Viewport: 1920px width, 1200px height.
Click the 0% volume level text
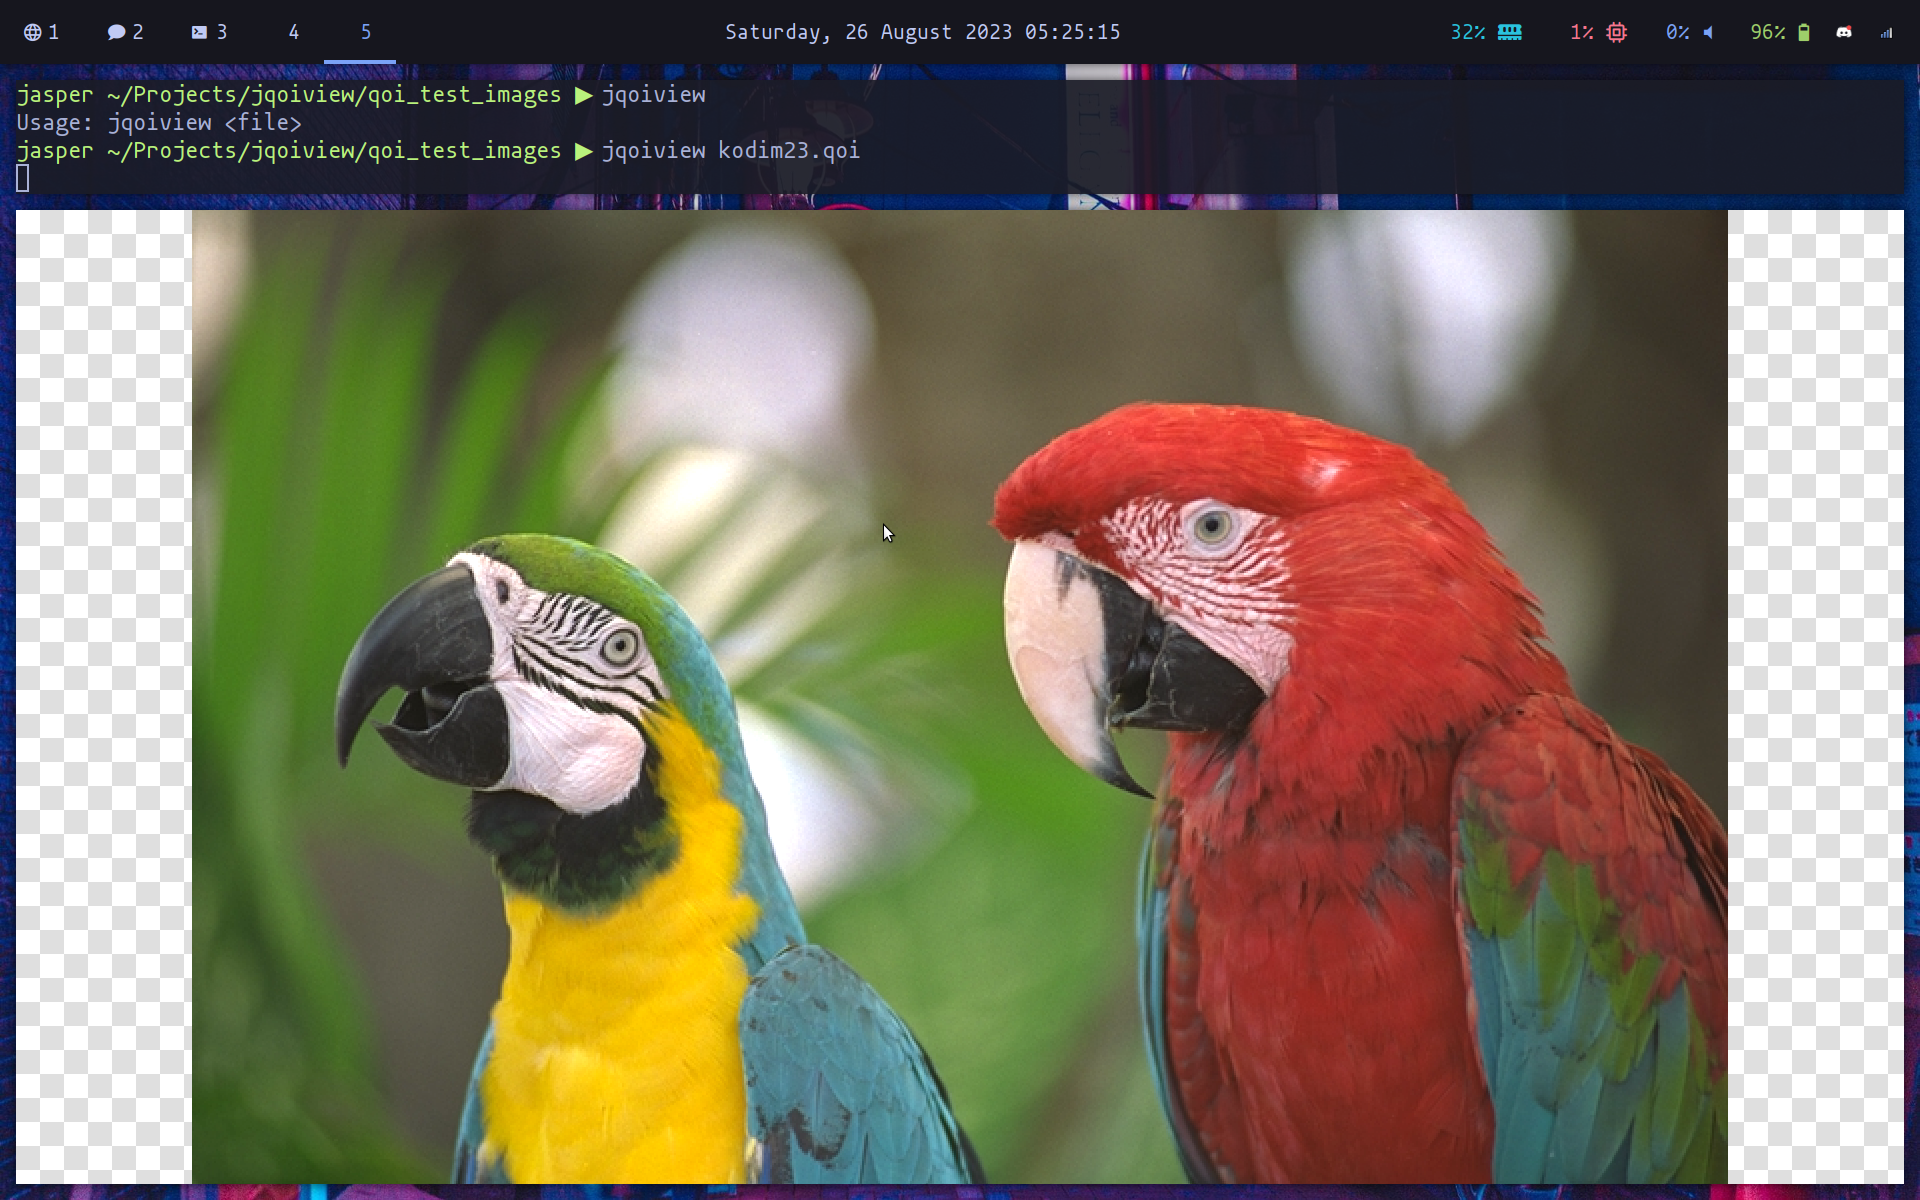point(1677,32)
